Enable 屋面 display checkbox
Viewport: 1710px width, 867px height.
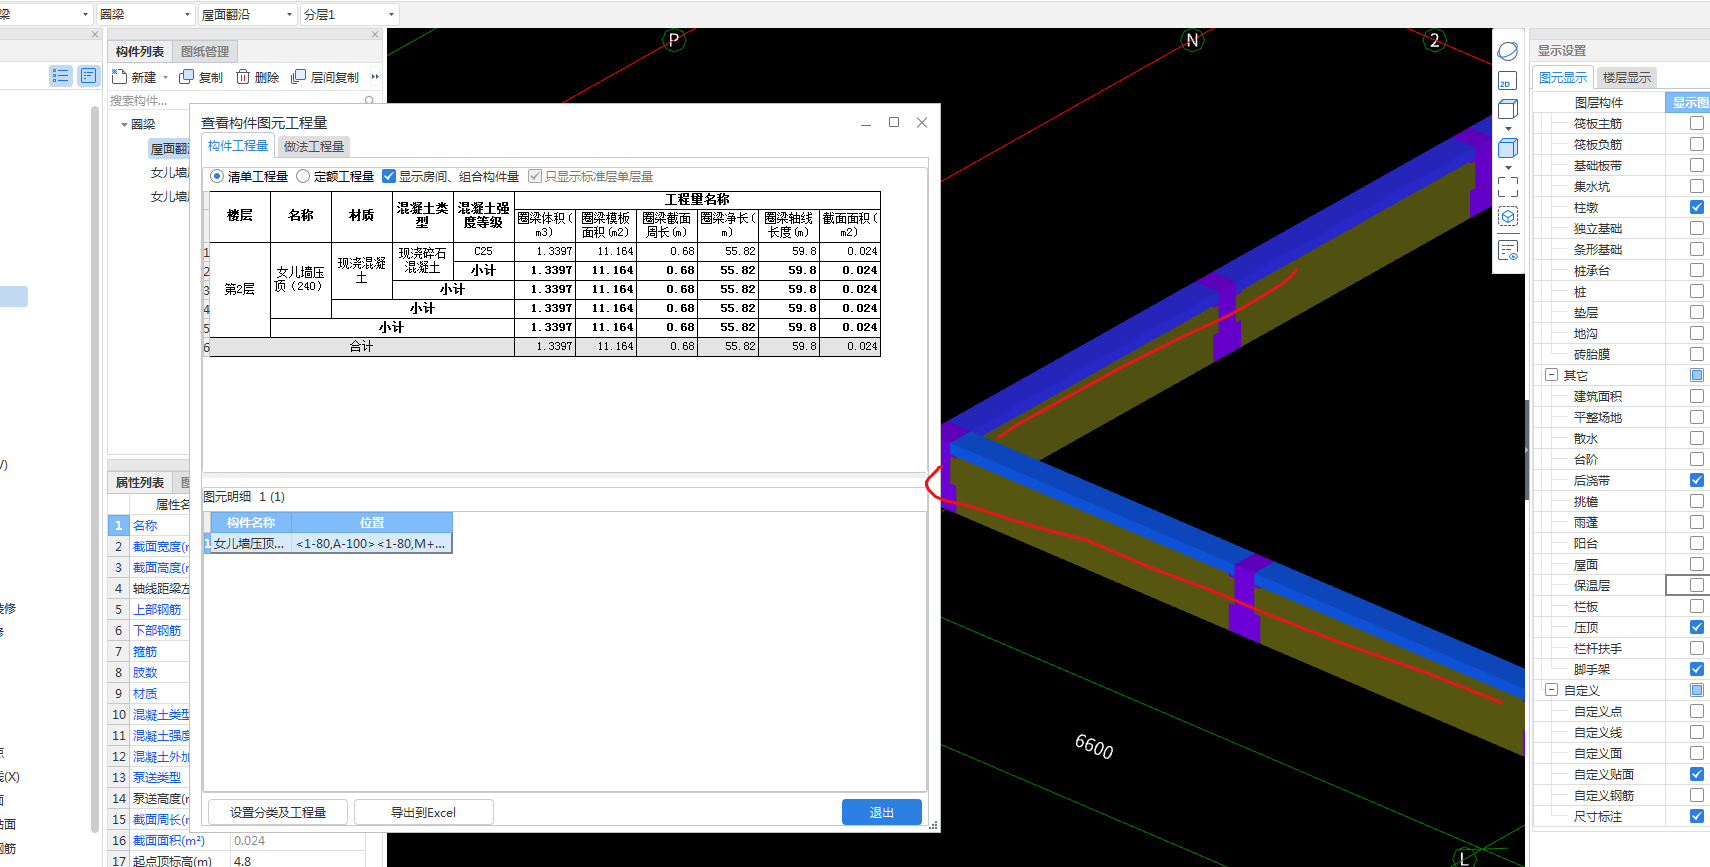pos(1697,564)
